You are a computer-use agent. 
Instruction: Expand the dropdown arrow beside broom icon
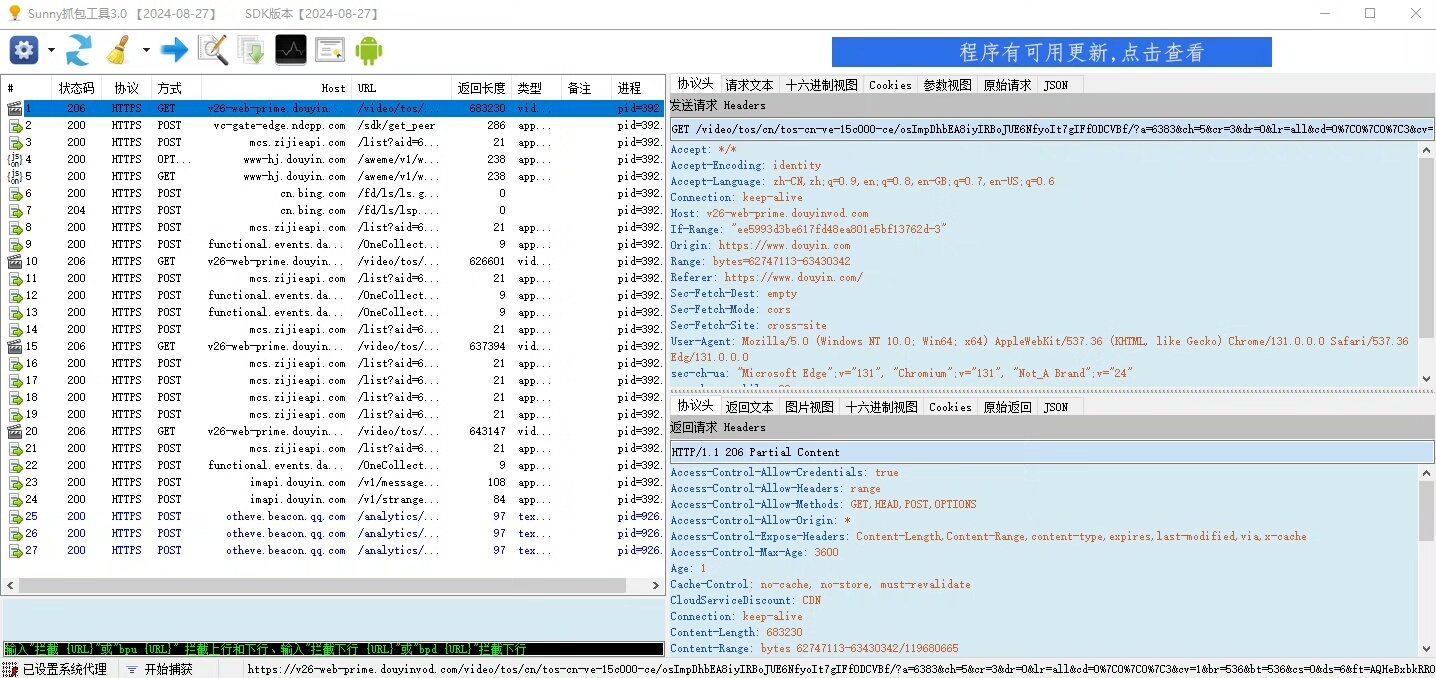tap(146, 50)
